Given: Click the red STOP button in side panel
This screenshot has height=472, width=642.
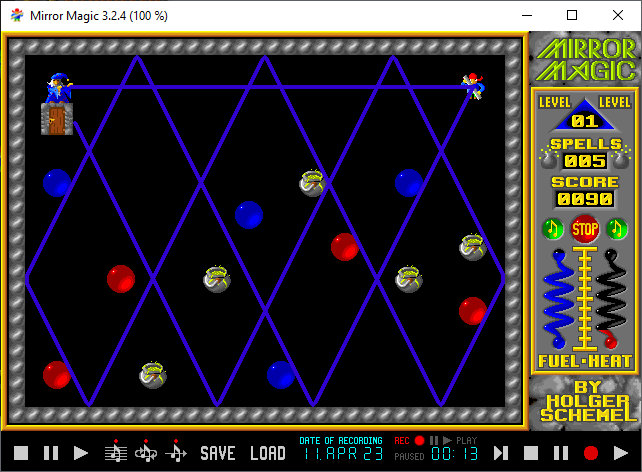Looking at the screenshot, I should pyautogui.click(x=585, y=229).
